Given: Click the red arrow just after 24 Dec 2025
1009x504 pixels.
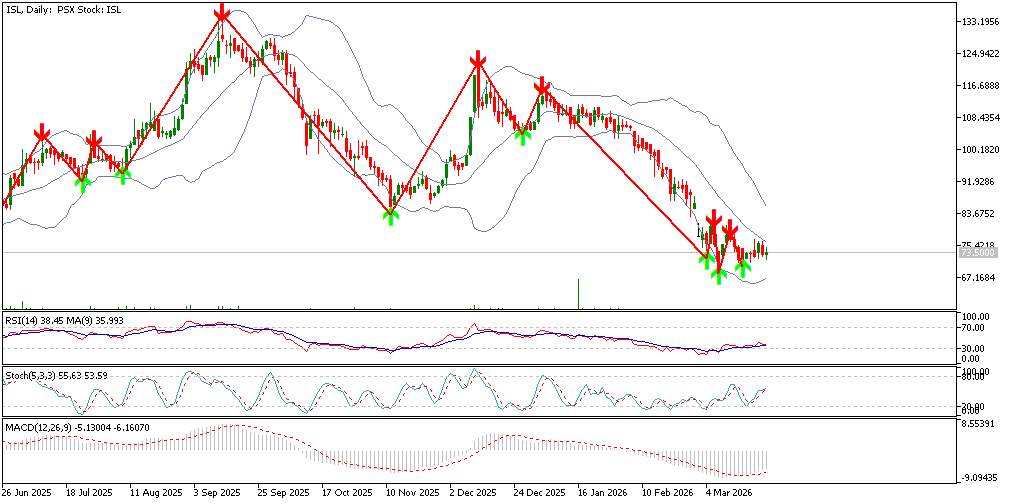Looking at the screenshot, I should pos(541,87).
